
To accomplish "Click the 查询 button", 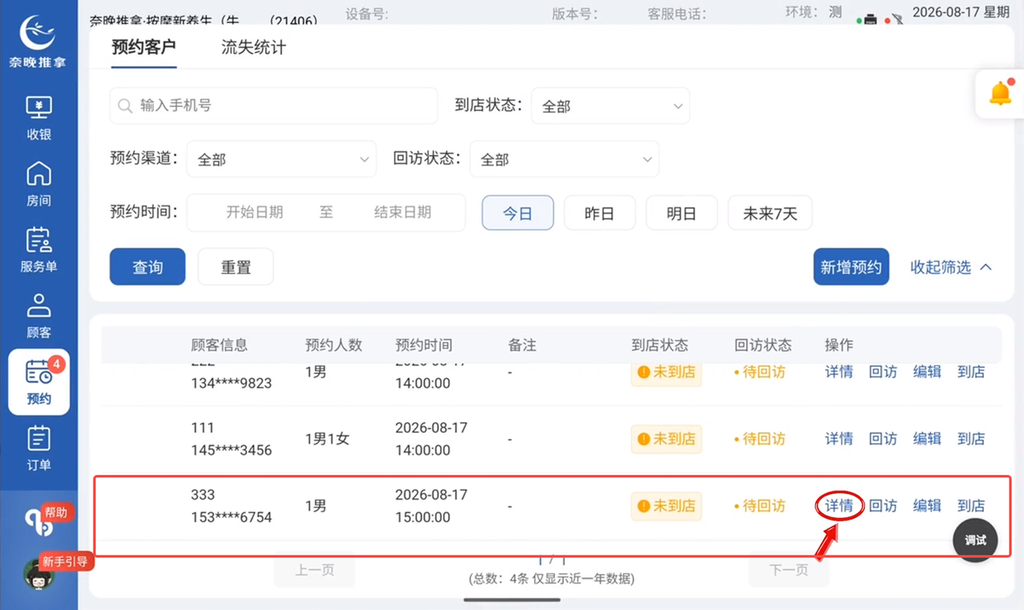I will pos(148,266).
